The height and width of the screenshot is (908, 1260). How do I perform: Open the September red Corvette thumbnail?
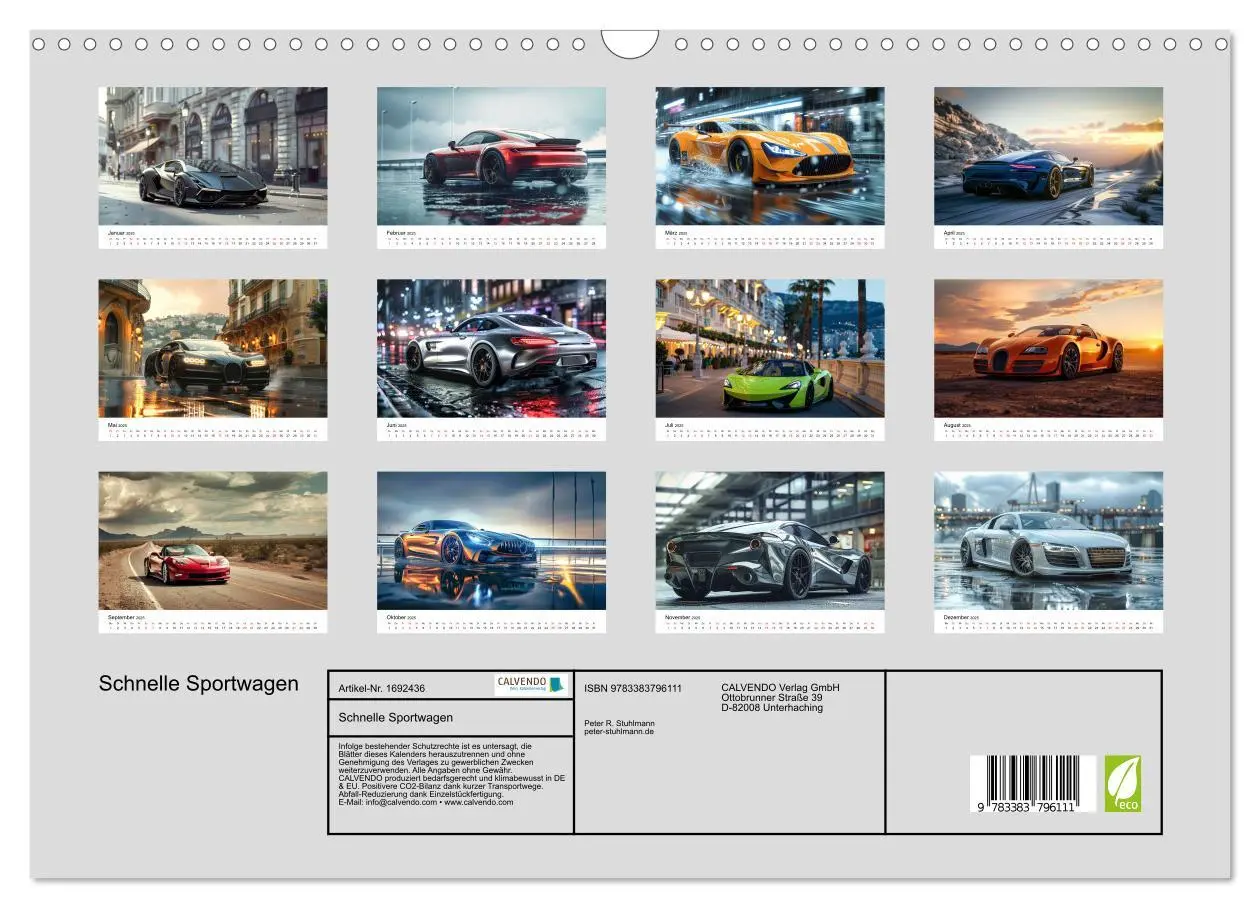point(212,541)
